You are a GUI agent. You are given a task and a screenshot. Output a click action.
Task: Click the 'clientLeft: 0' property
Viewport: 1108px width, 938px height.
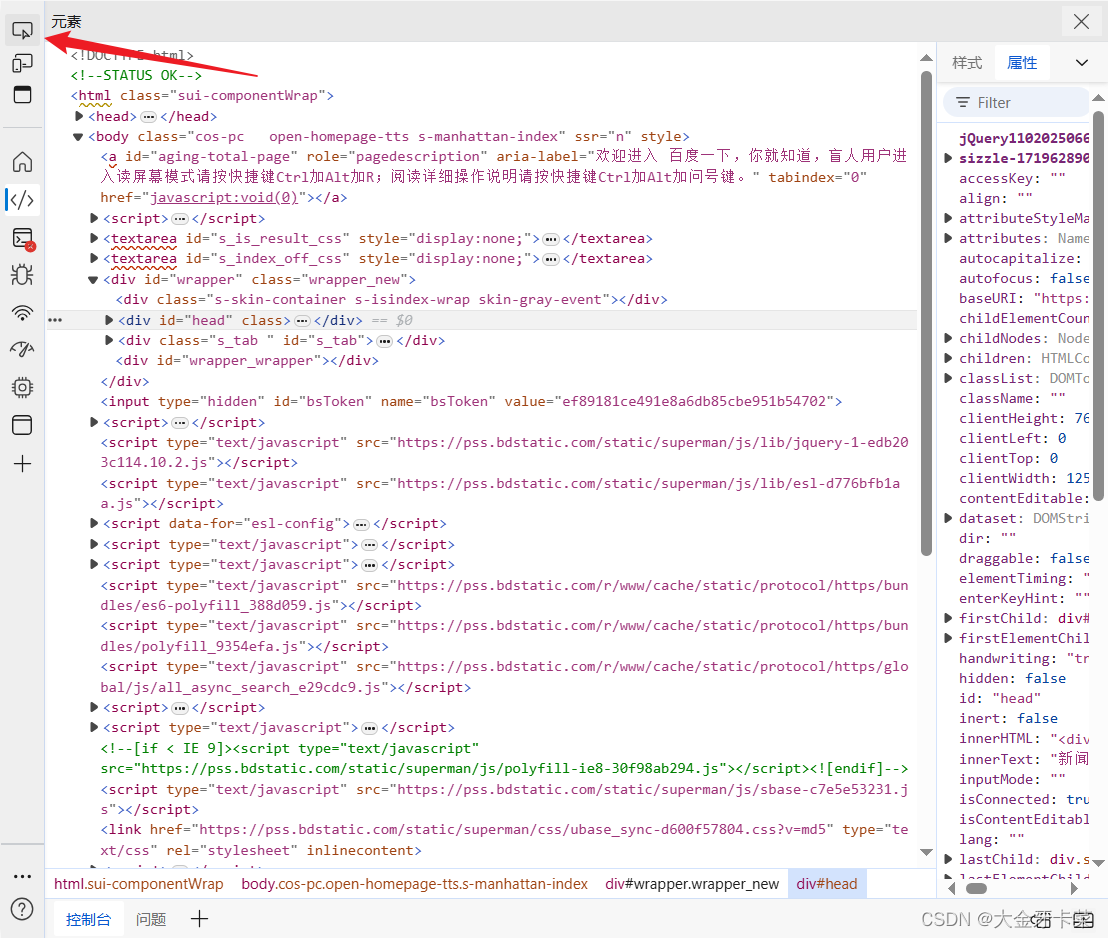tap(1012, 438)
